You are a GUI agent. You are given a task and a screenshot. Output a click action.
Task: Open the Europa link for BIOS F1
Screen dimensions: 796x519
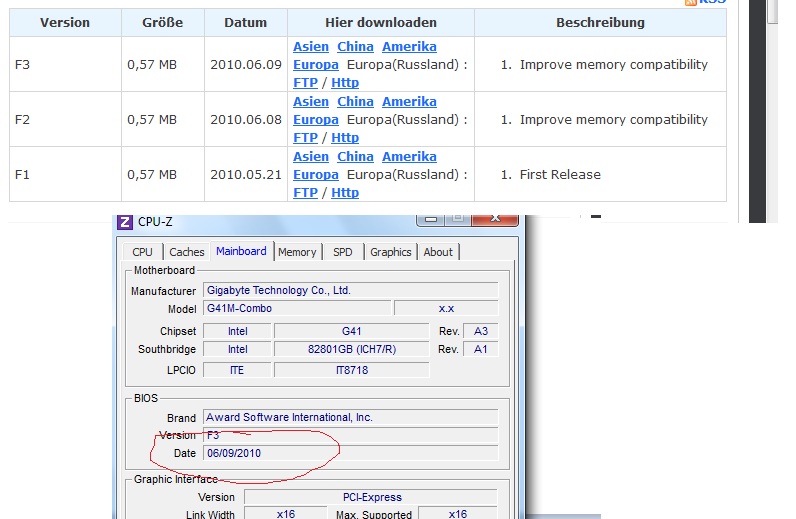click(x=316, y=175)
